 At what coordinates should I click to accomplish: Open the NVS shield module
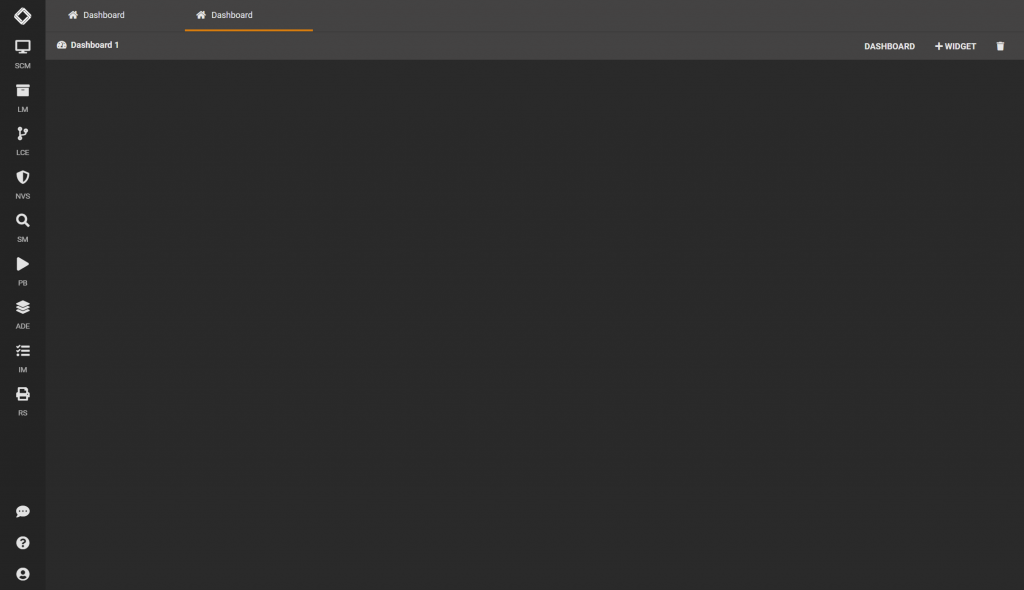22,184
